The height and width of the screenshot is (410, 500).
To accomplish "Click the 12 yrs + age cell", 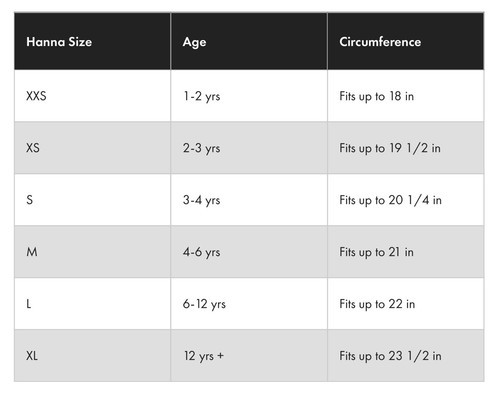I will (x=249, y=356).
